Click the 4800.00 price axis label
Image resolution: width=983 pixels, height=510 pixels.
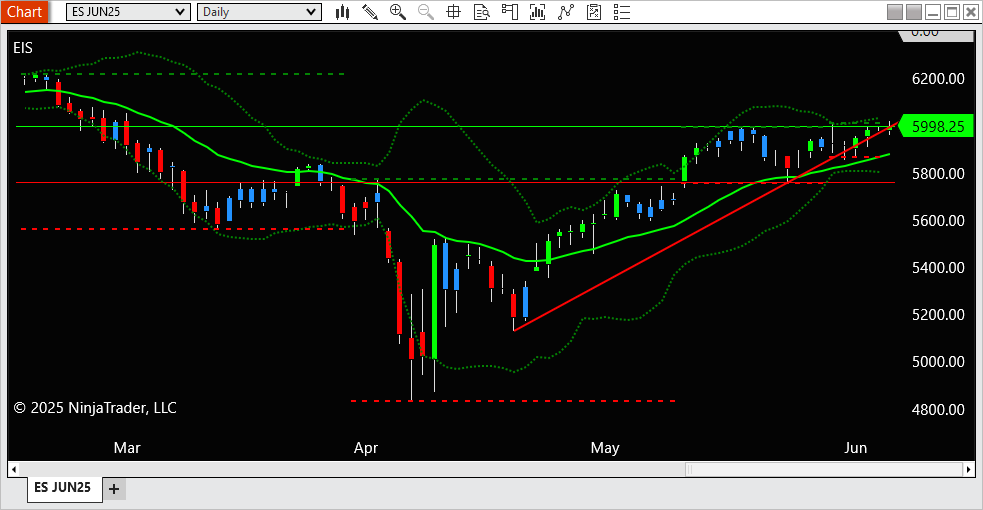click(938, 409)
